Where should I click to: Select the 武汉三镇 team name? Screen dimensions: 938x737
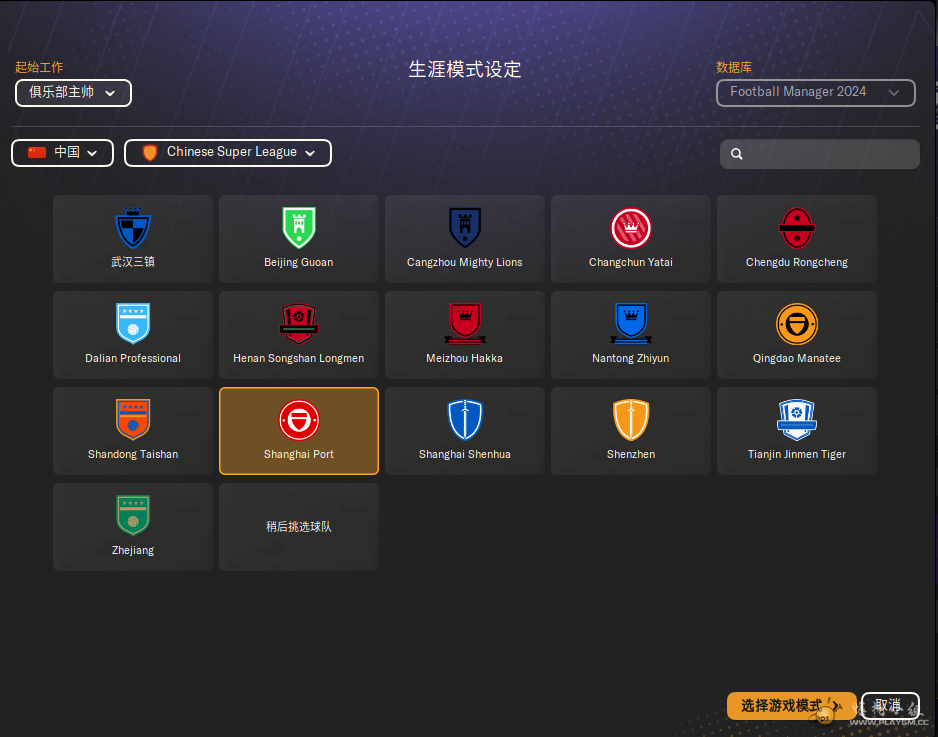(x=133, y=262)
